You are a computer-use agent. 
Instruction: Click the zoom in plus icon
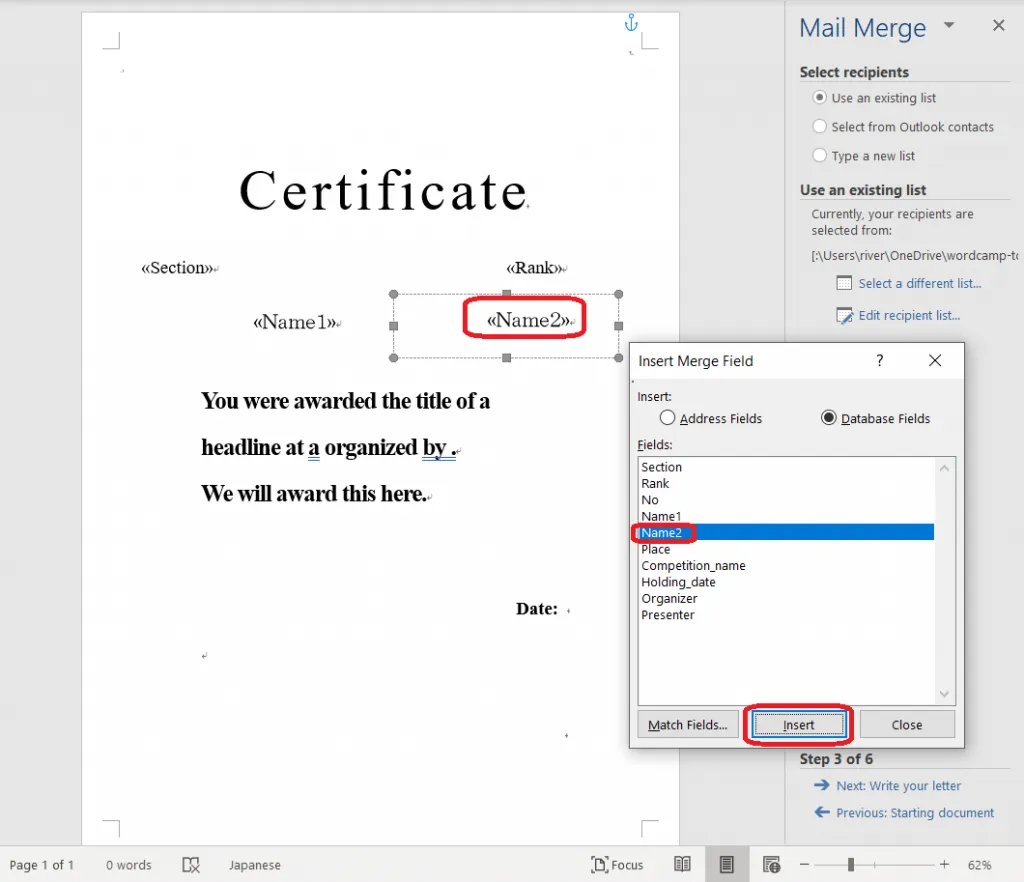pos(944,865)
